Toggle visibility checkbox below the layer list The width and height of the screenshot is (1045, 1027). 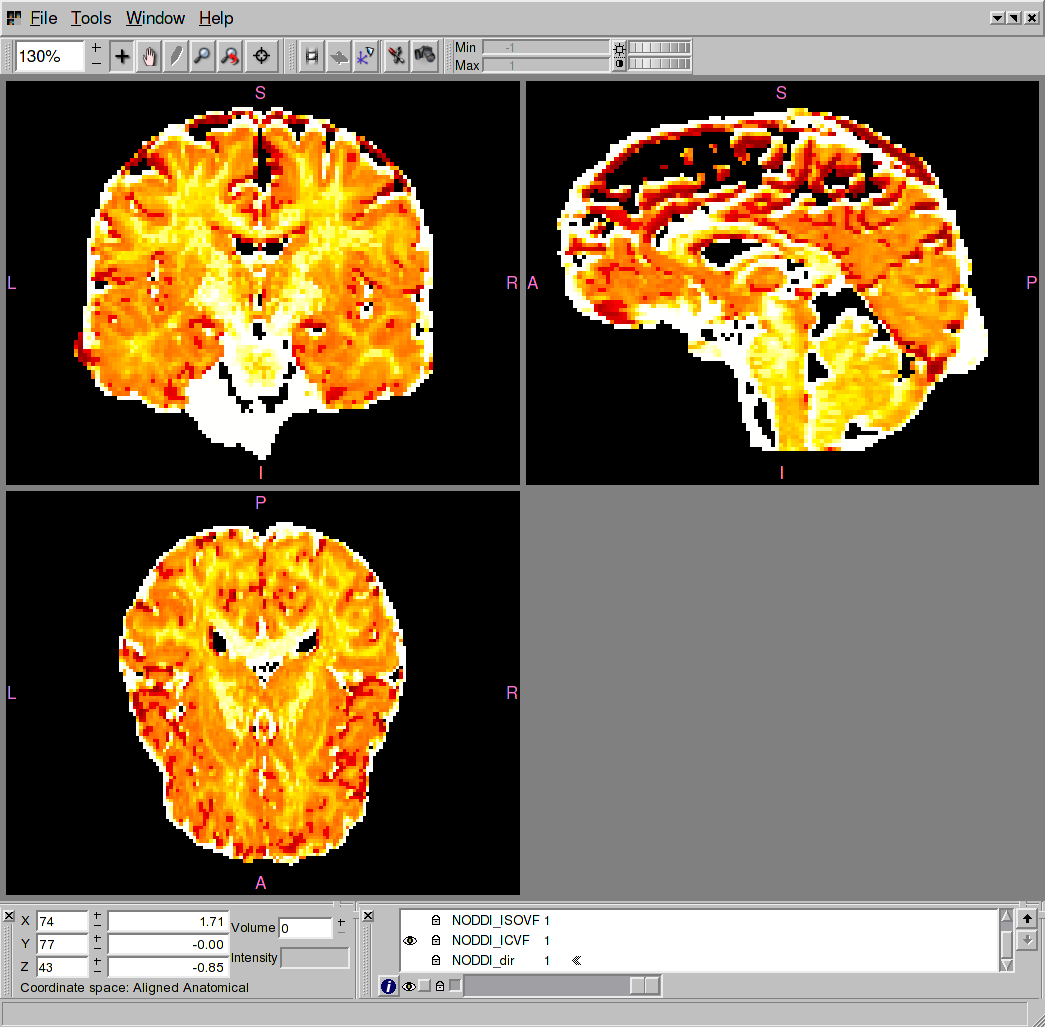[424, 987]
